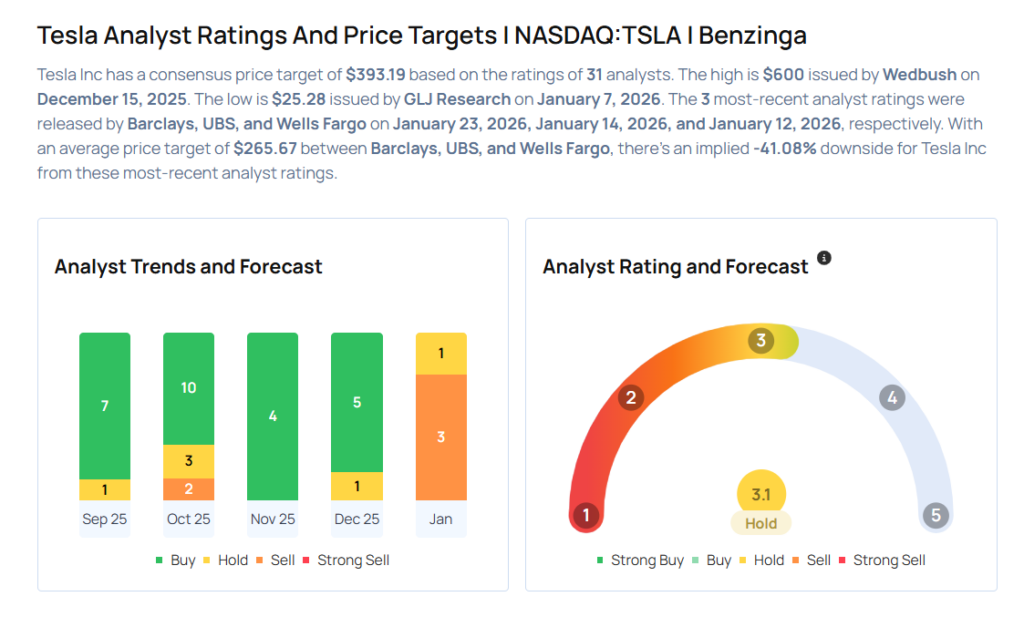Click gauge marker number 4
Viewport: 1024px width, 617px height.
[x=891, y=398]
